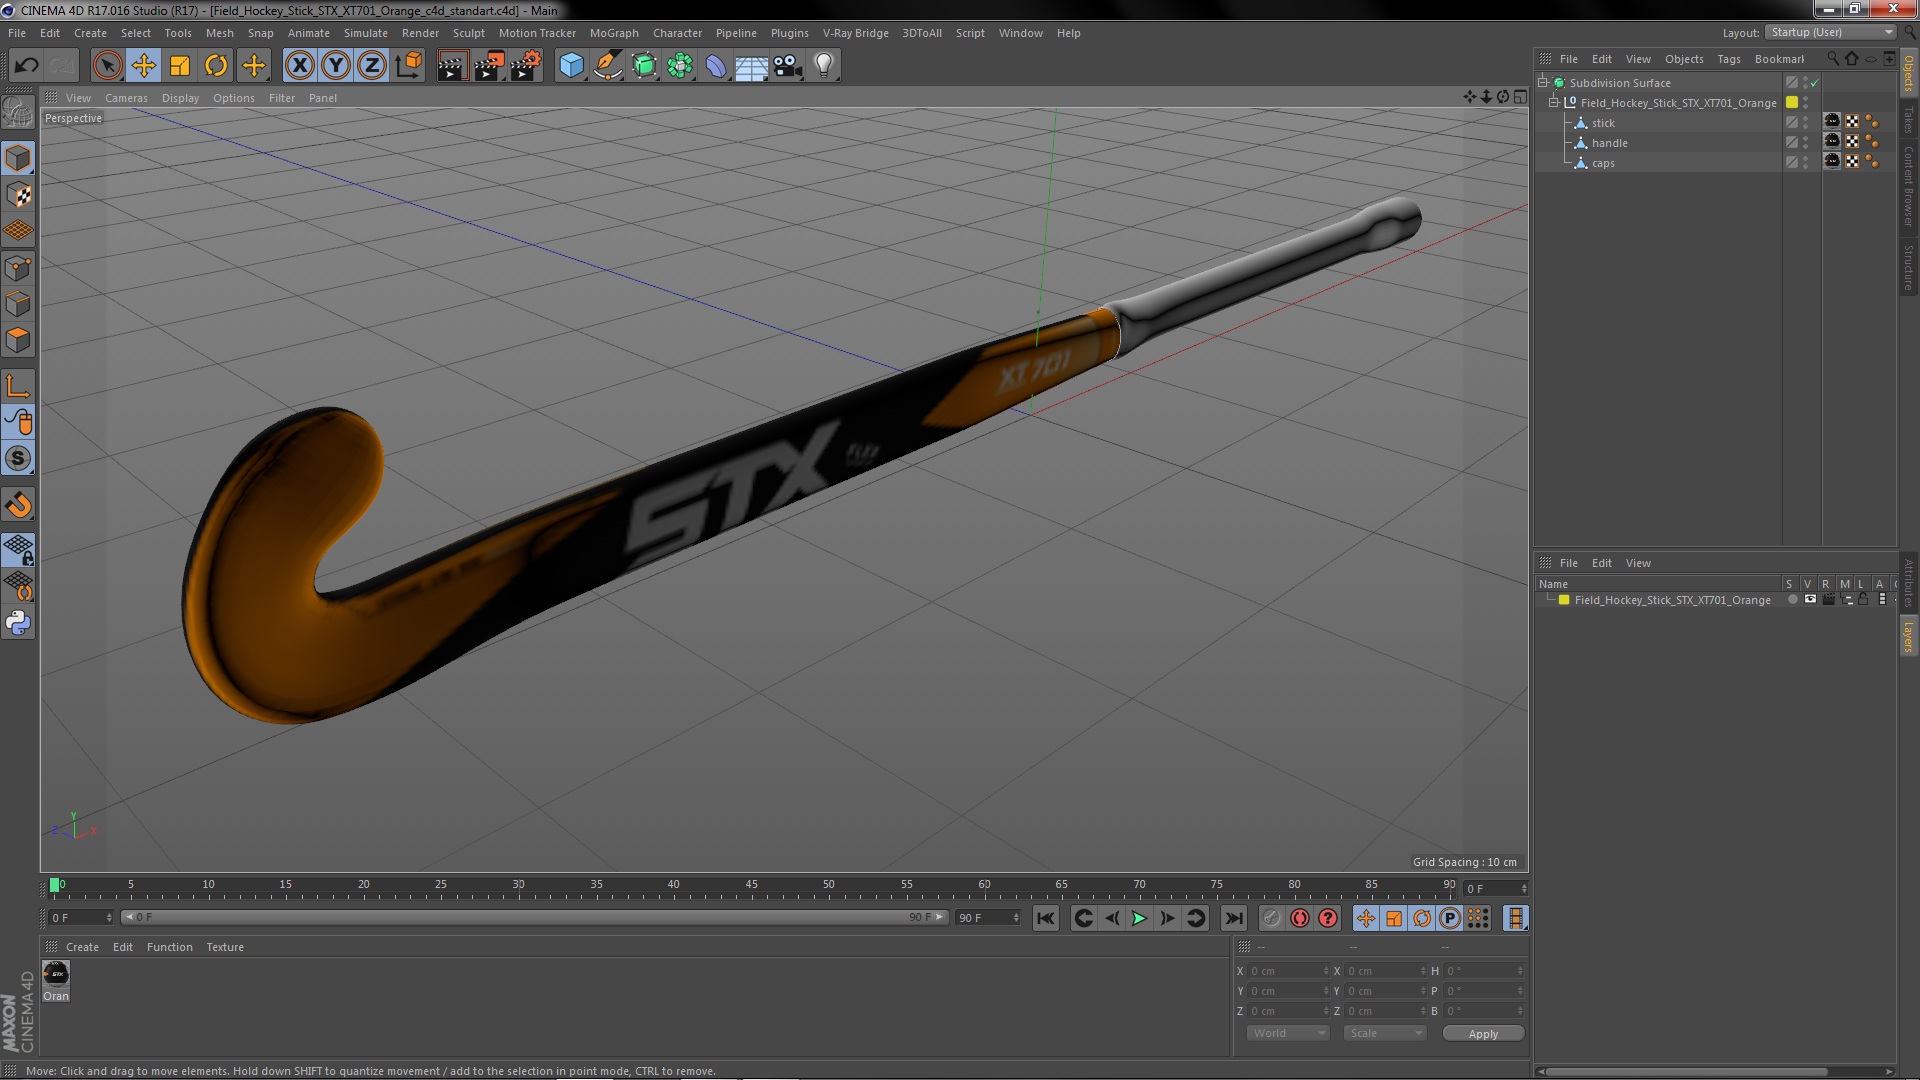The width and height of the screenshot is (1920, 1080).
Task: Open Edit Render Settings
Action: click(x=526, y=66)
